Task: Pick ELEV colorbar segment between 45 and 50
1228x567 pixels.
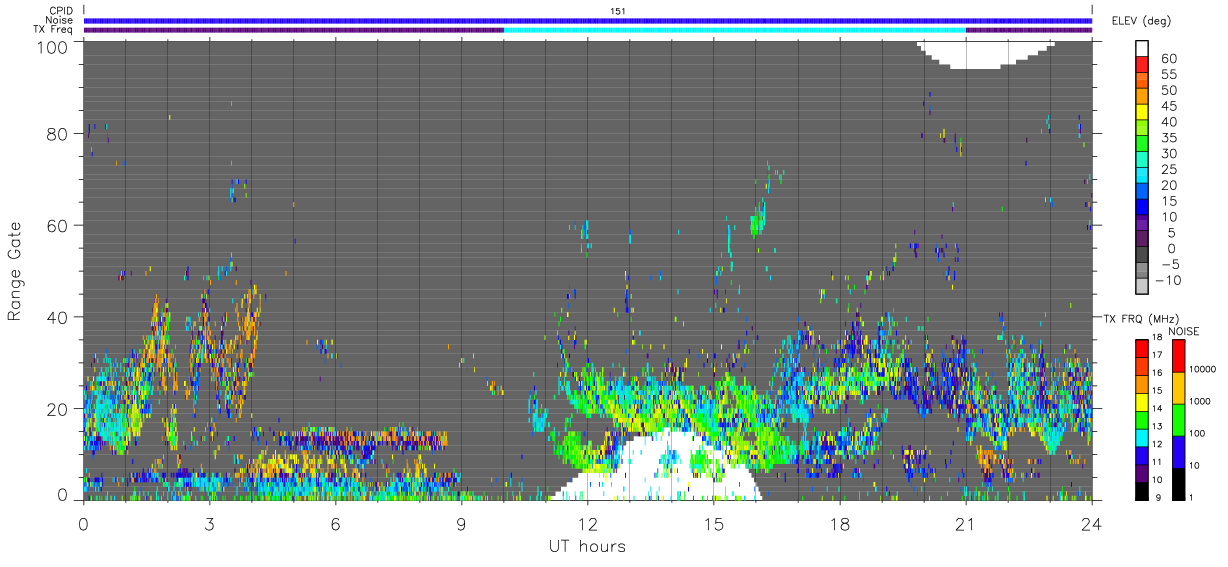Action: pyautogui.click(x=1143, y=96)
